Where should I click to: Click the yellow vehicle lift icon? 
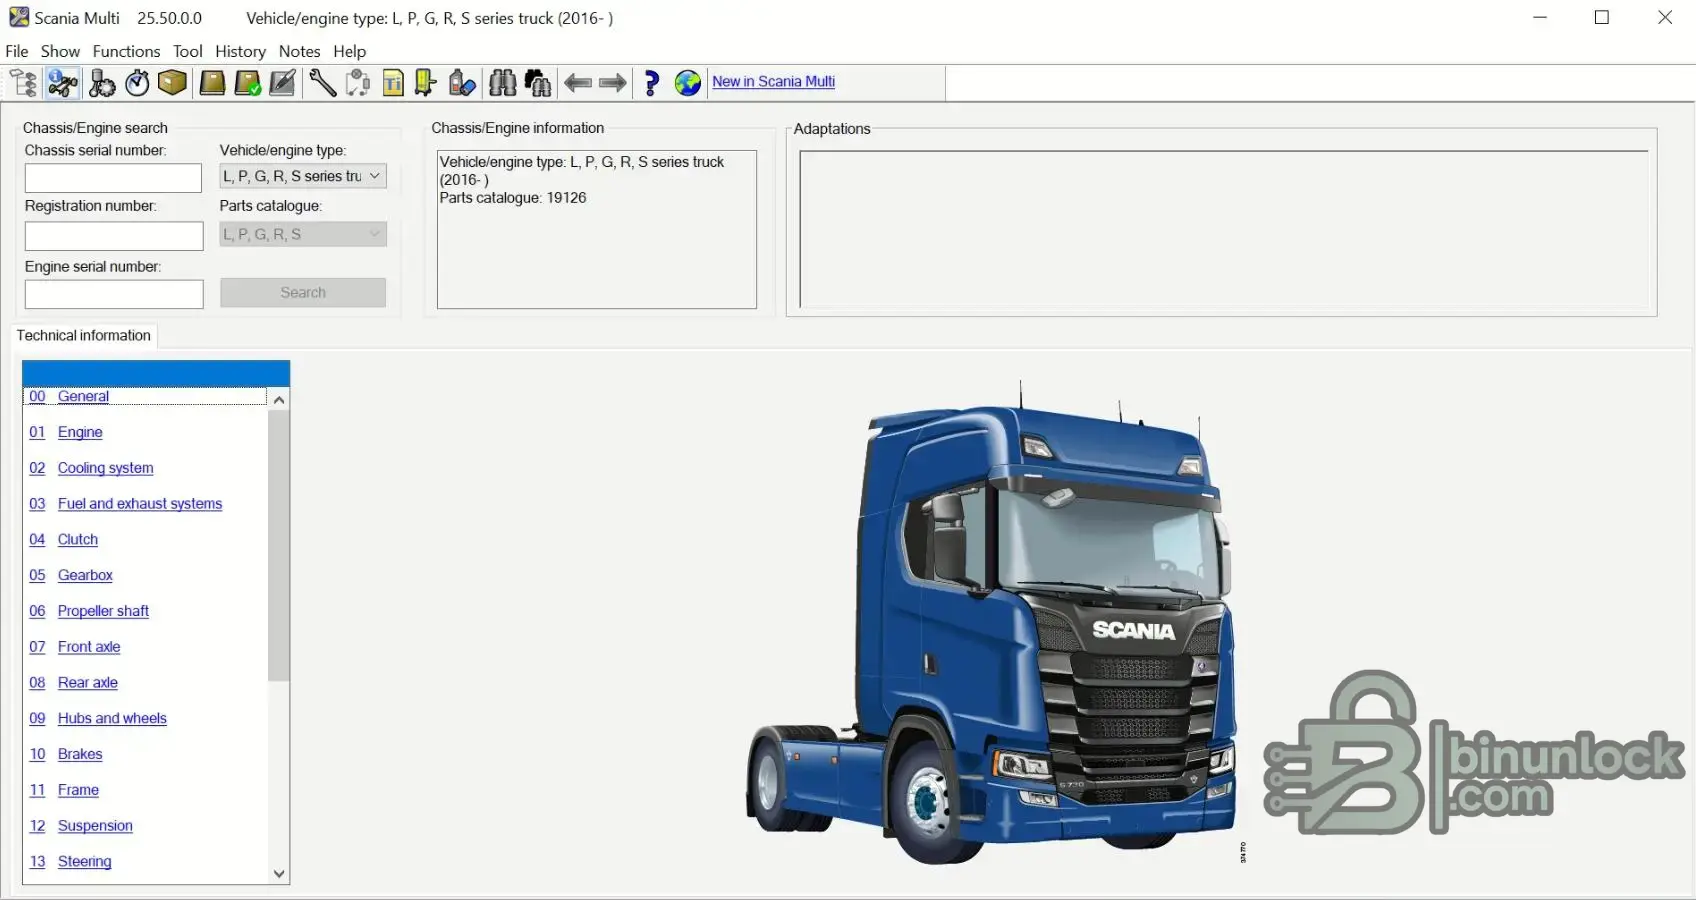[x=426, y=83]
